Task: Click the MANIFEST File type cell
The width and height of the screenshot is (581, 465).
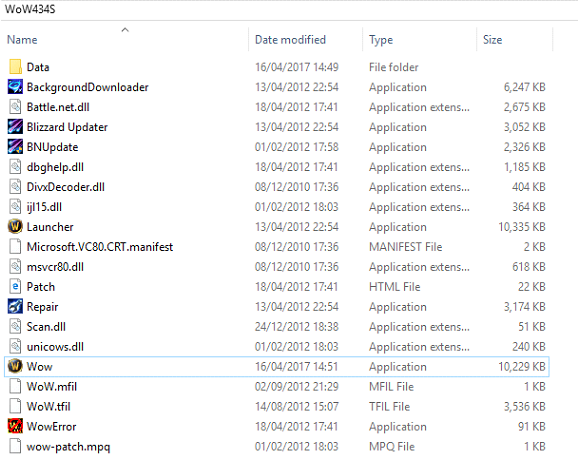Action: pos(406,247)
